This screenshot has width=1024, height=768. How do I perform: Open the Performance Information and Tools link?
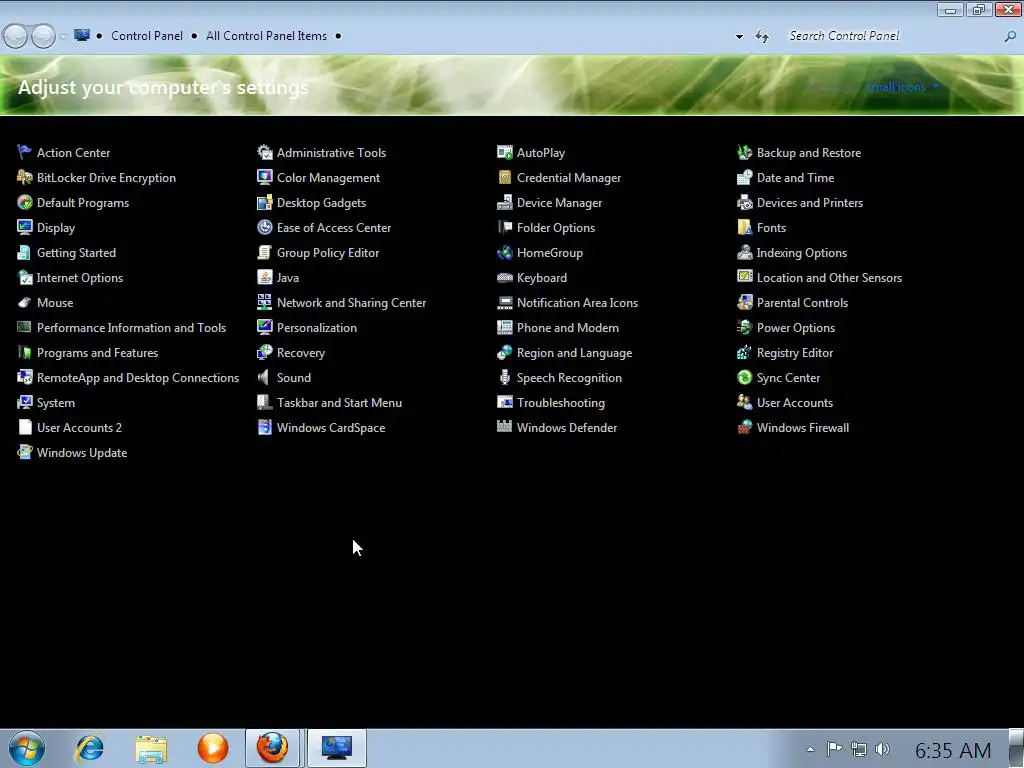[131, 328]
